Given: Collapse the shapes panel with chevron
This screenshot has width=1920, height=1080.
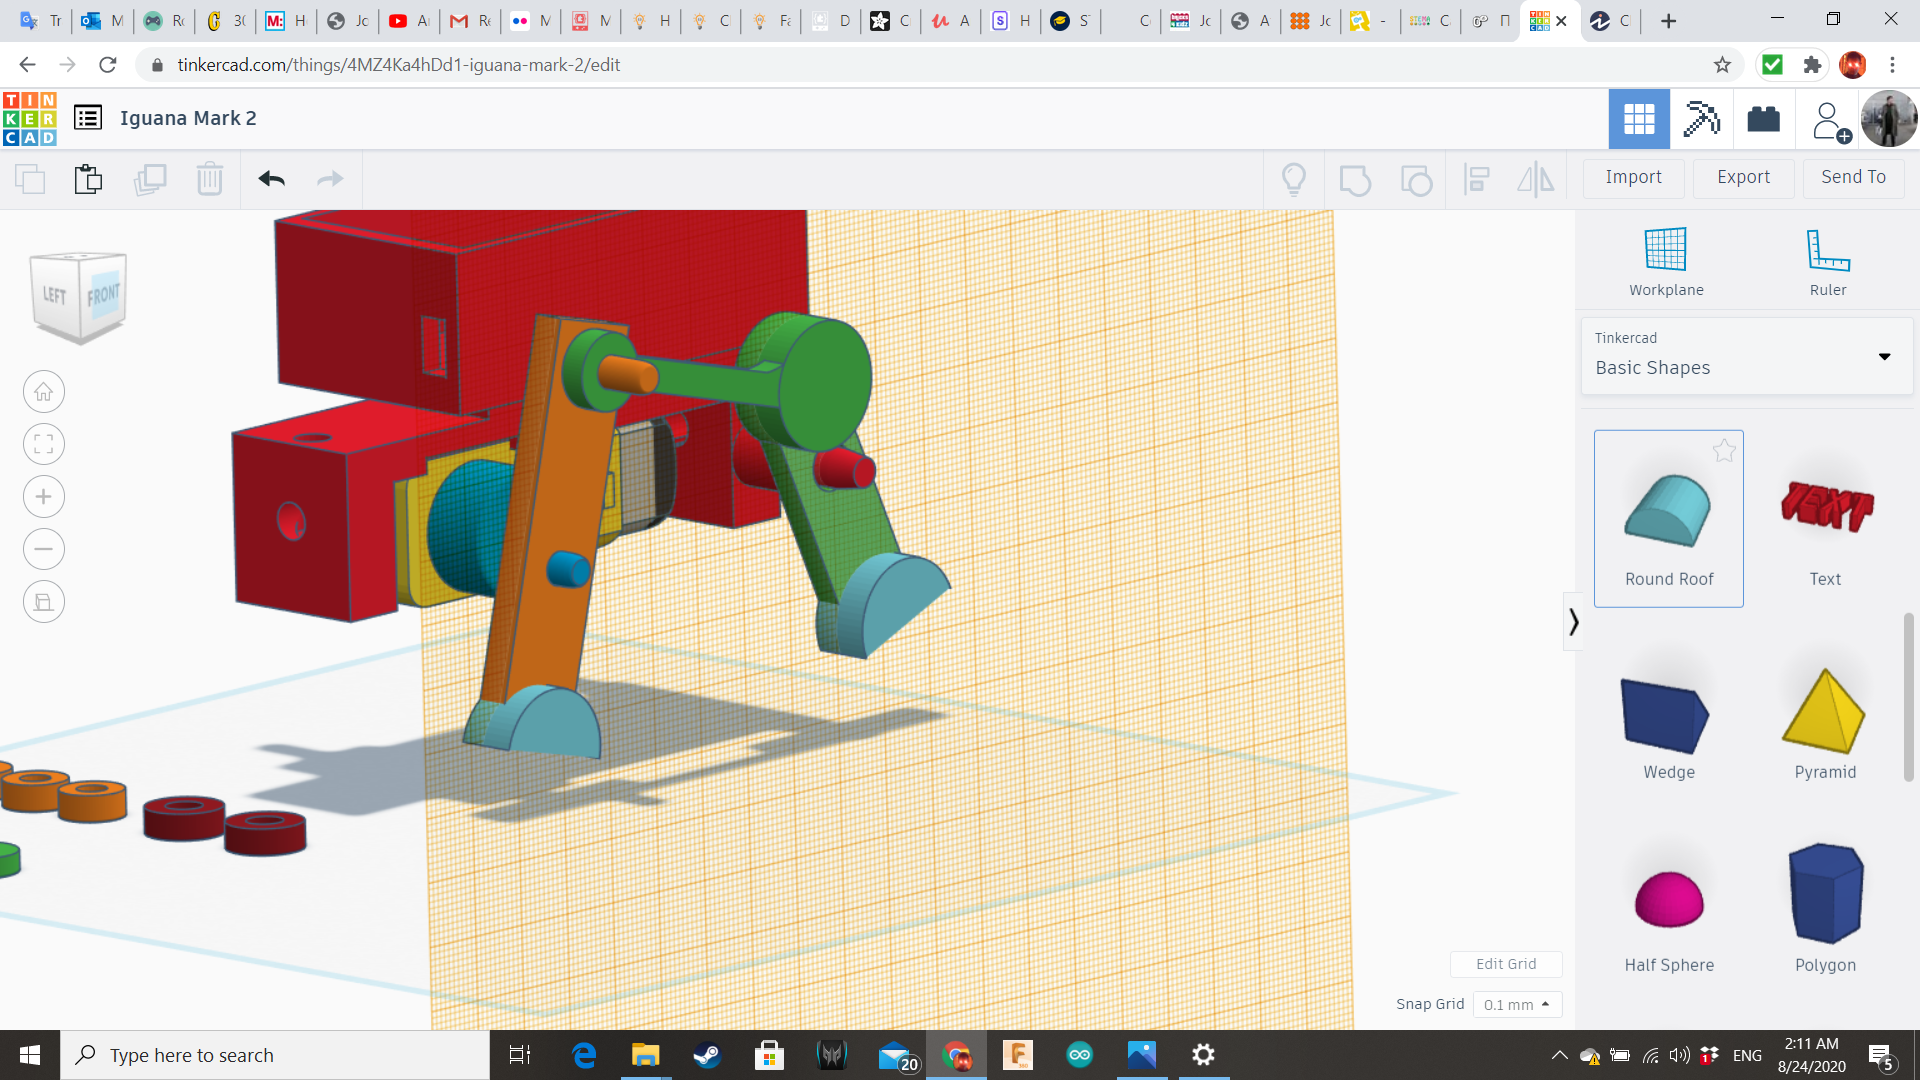Looking at the screenshot, I should (1573, 622).
